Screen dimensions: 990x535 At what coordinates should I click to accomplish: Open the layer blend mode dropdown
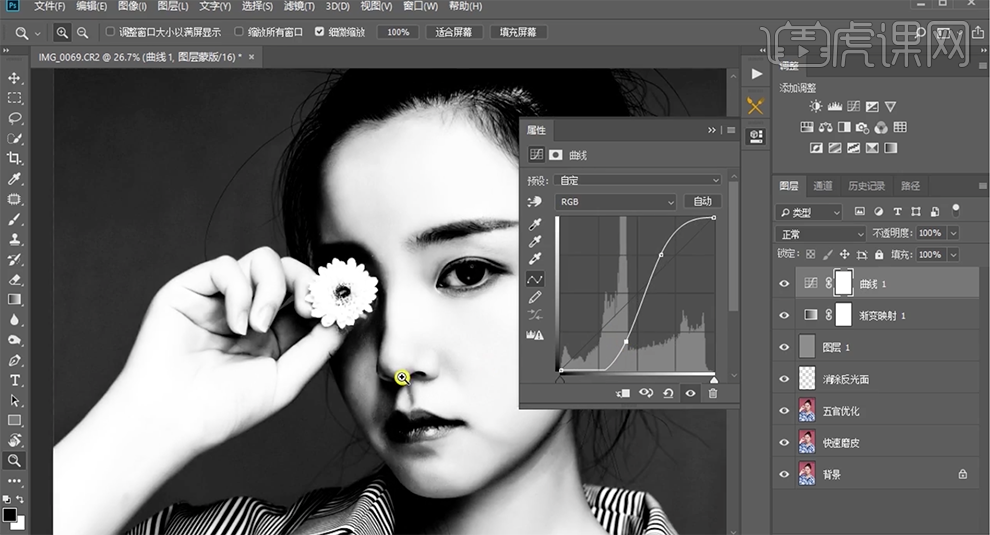tap(820, 234)
